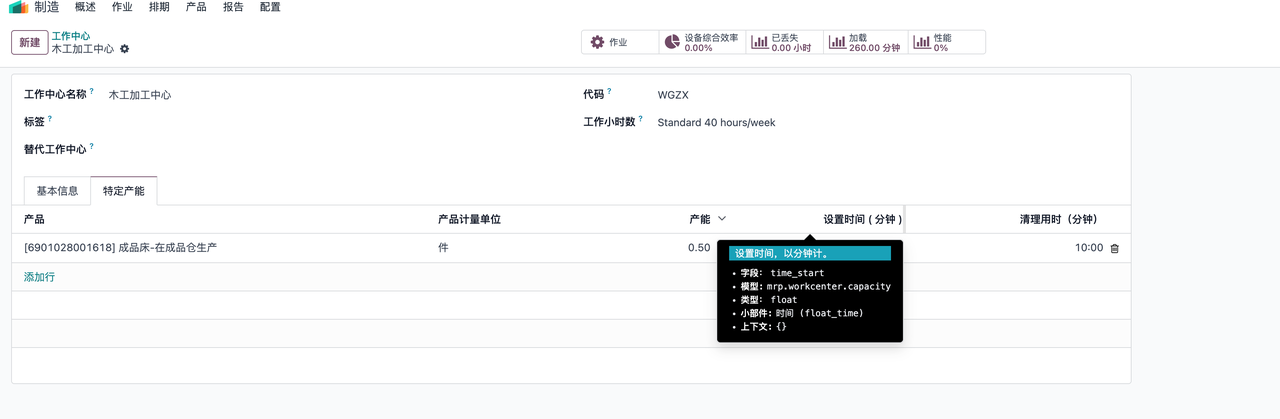Click help mark next to 代码
The image size is (1280, 419).
point(609,91)
